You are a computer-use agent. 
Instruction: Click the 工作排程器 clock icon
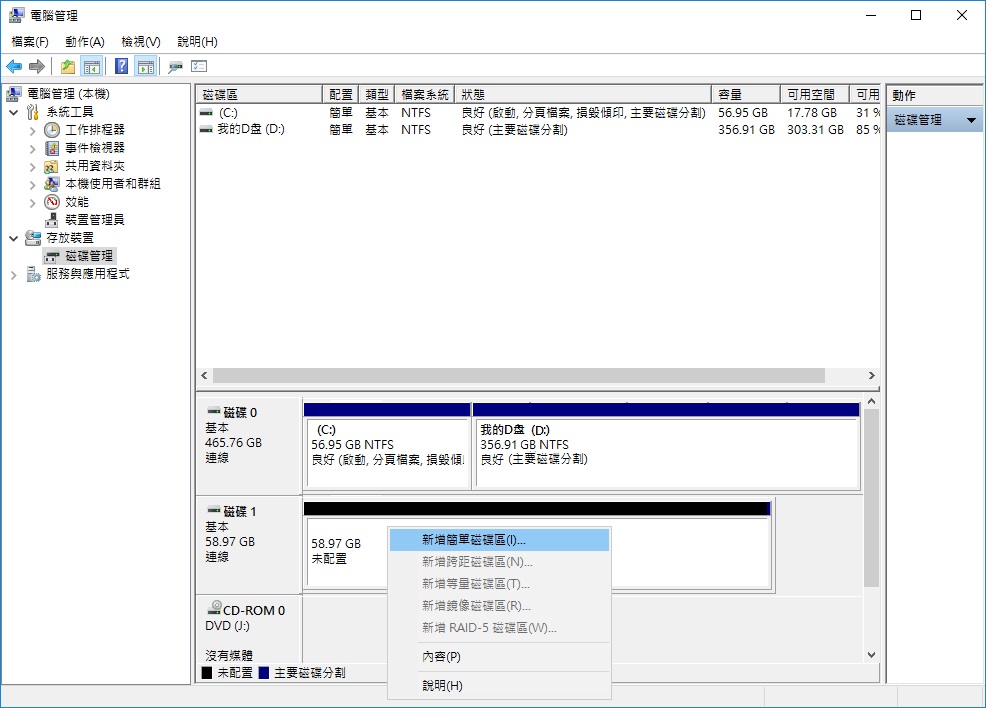click(x=52, y=130)
